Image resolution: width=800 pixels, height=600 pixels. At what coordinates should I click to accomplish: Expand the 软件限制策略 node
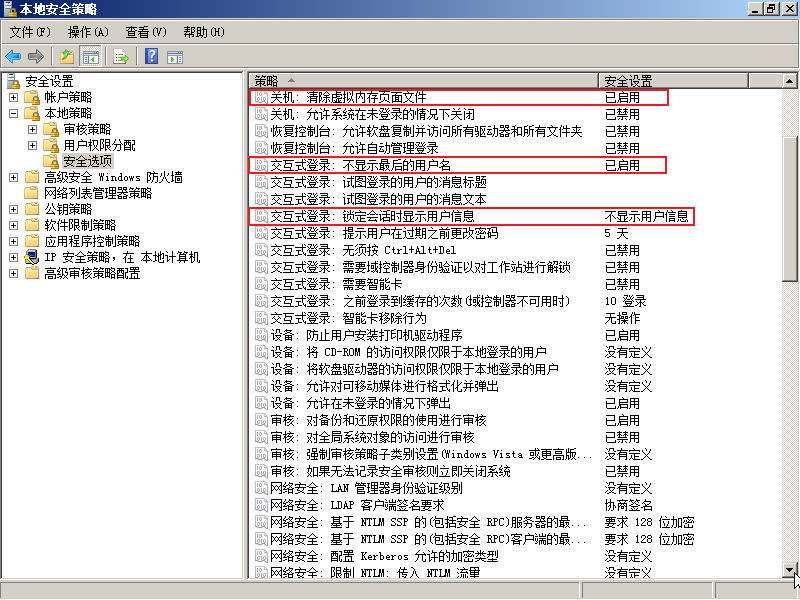click(14, 225)
